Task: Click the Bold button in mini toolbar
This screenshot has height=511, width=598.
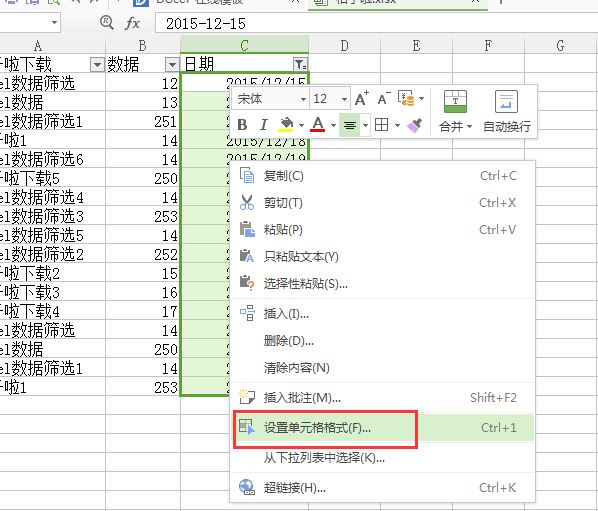Action: (242, 125)
